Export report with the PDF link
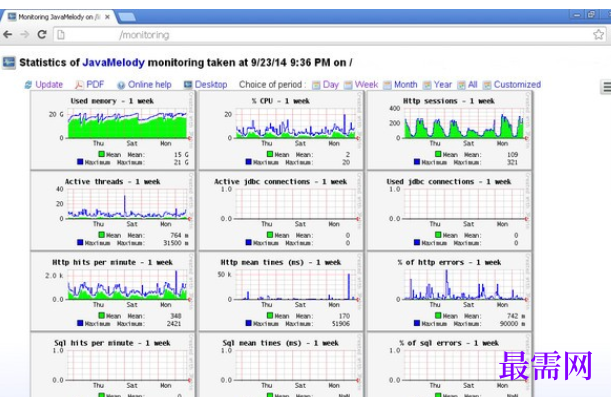The image size is (611, 397). click(95, 85)
